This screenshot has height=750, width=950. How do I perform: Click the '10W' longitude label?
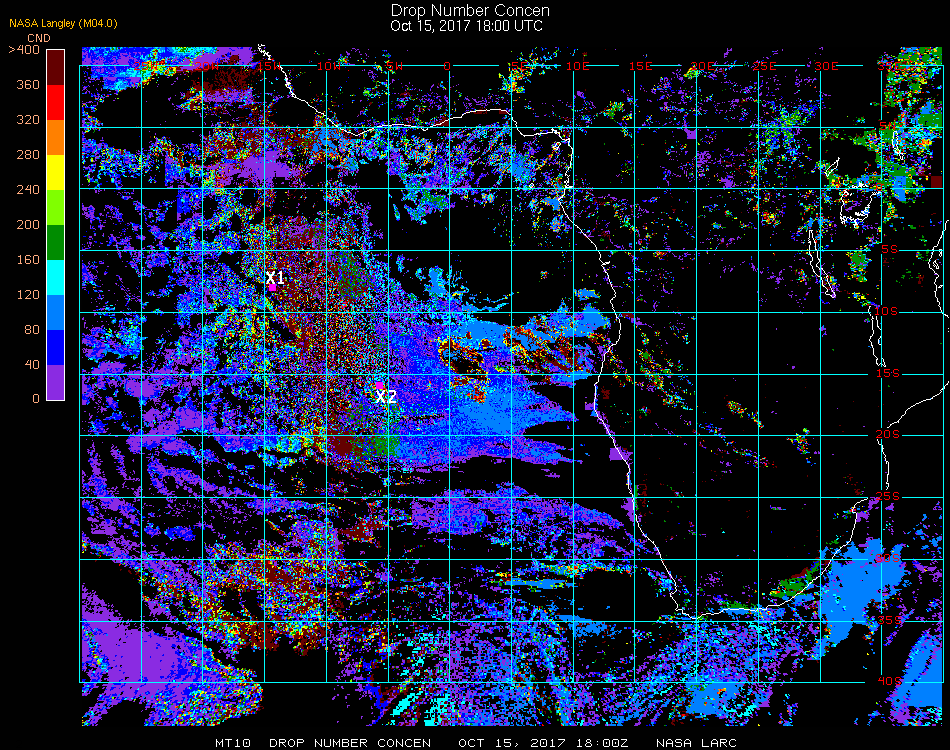(x=329, y=67)
